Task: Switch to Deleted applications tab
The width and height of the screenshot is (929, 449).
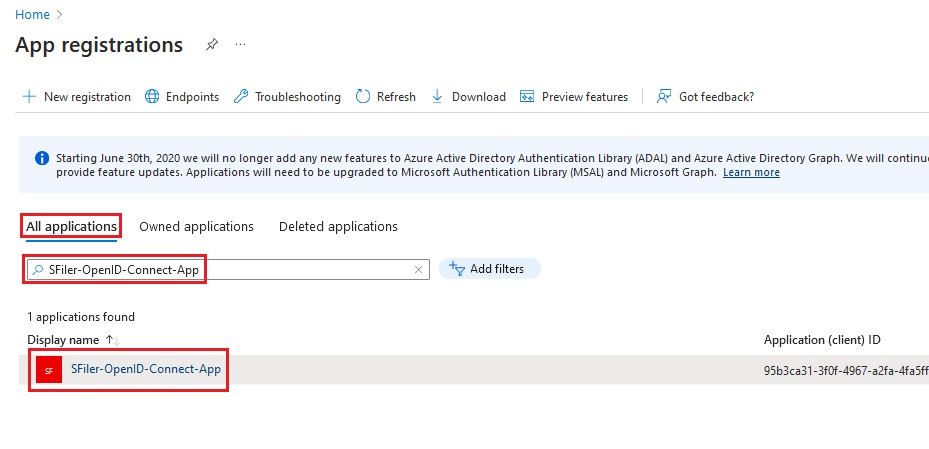Action: [x=338, y=226]
